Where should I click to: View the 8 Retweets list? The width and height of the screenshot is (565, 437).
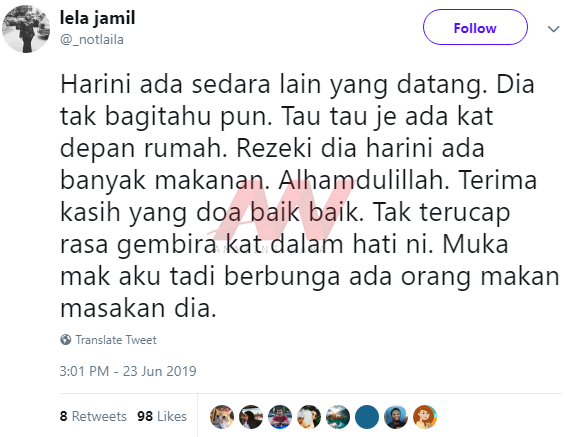[x=93, y=416]
